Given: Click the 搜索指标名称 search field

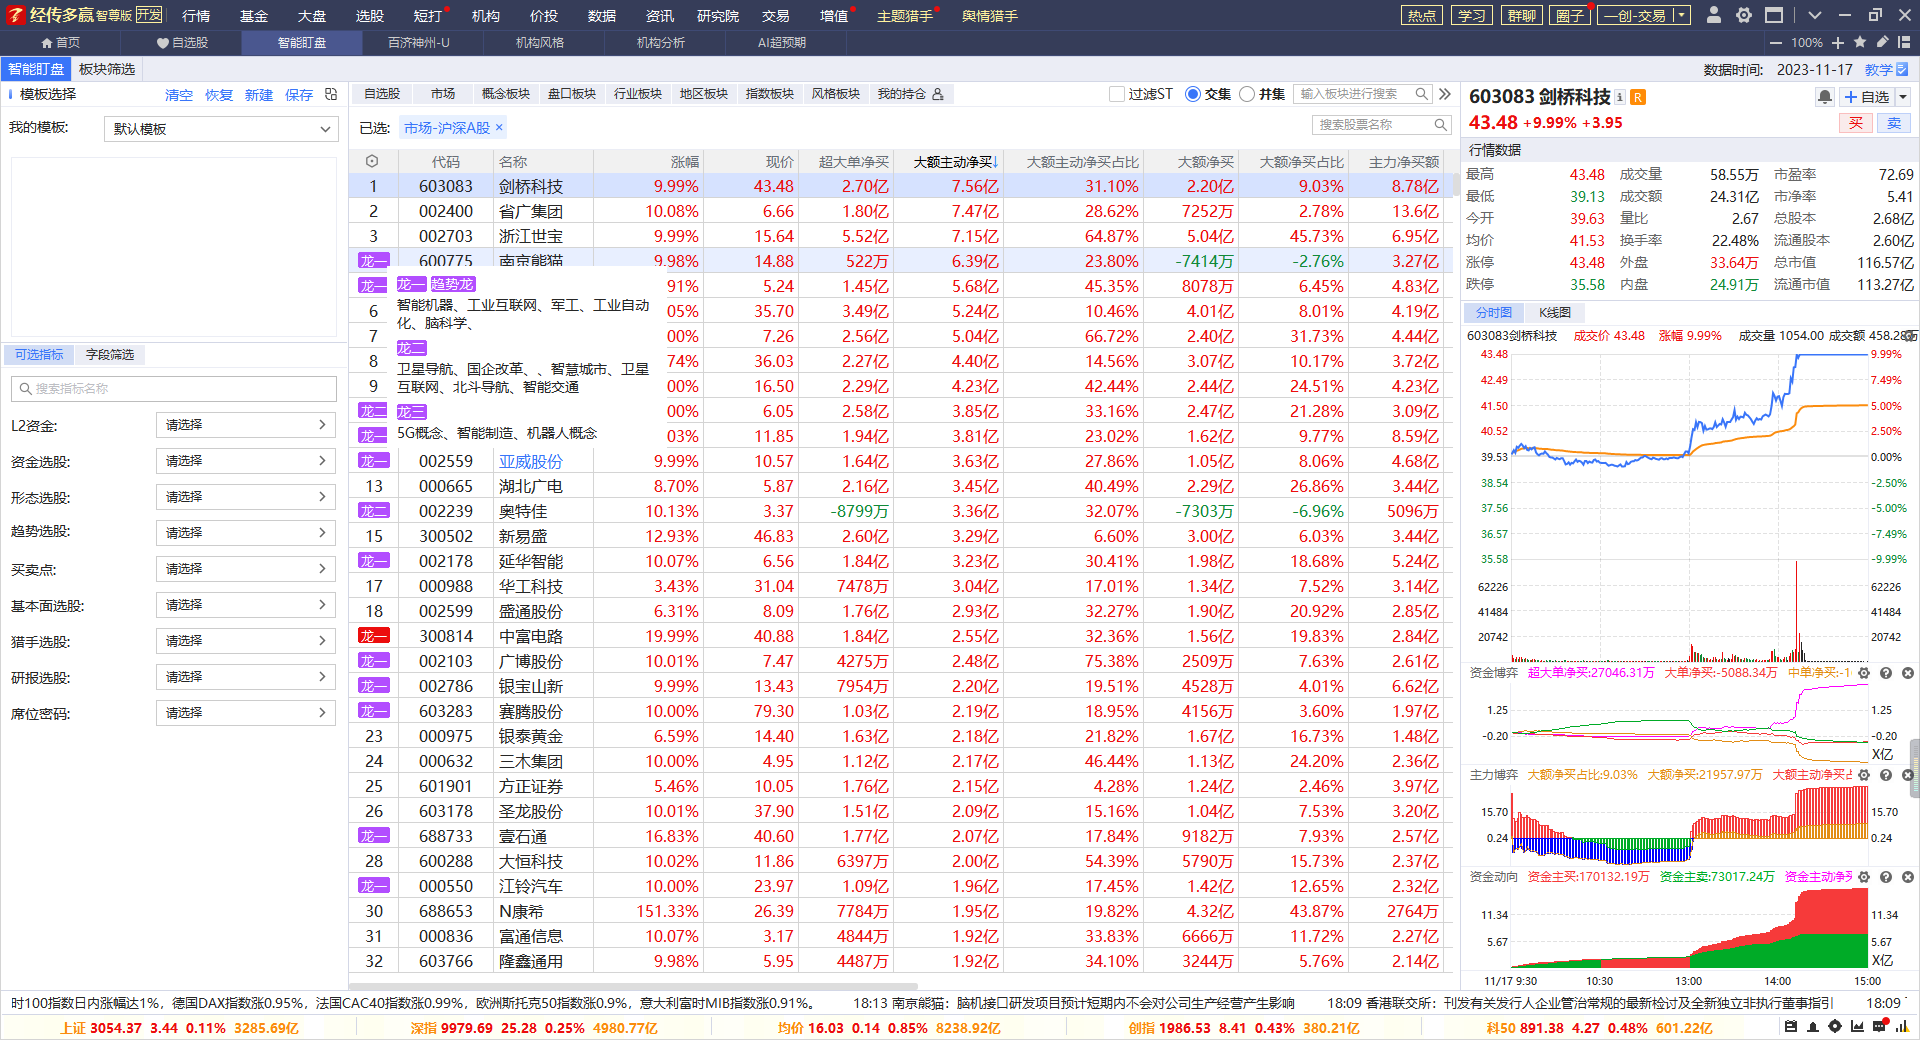Looking at the screenshot, I should [174, 389].
